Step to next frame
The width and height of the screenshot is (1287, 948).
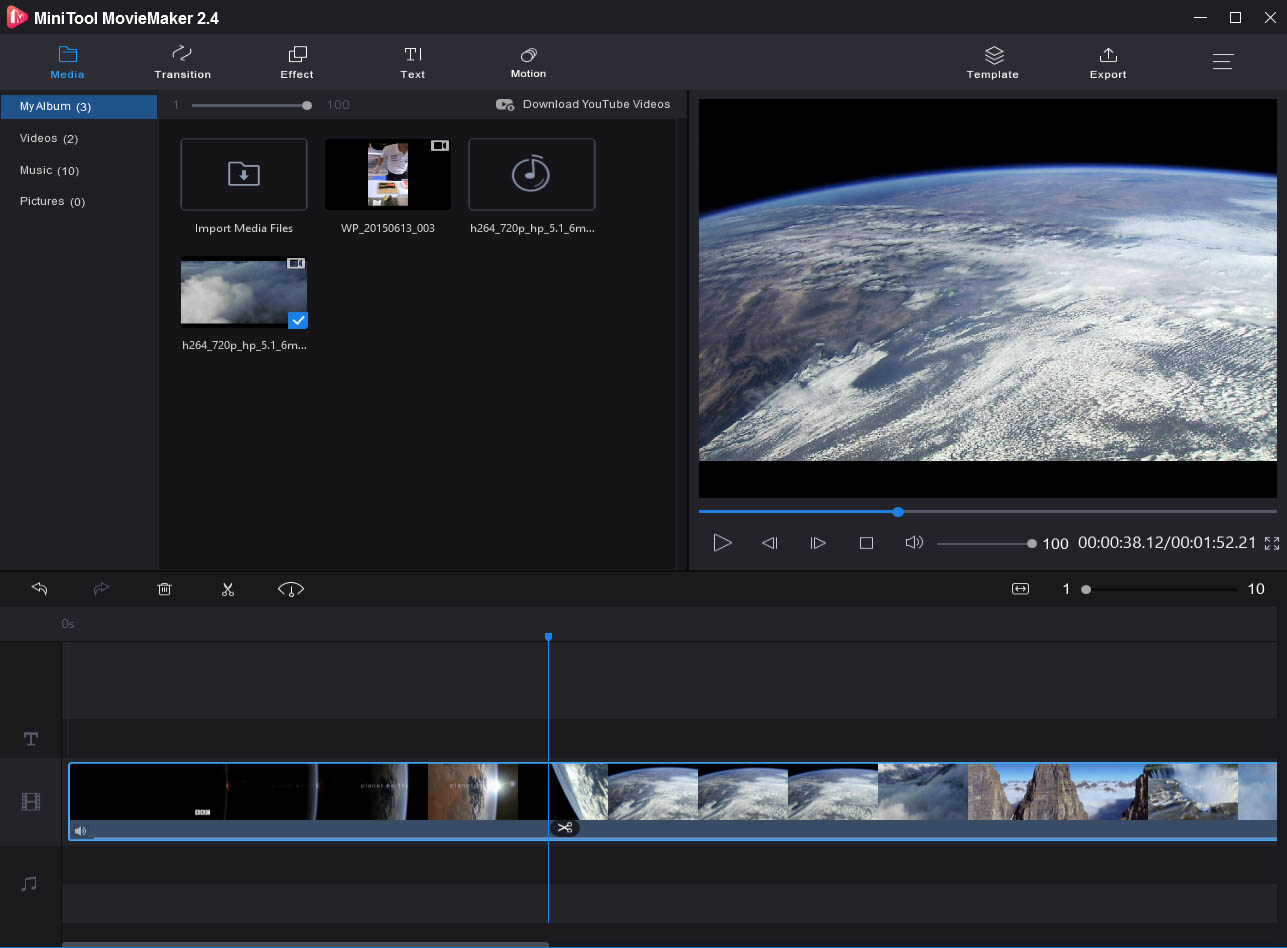[x=818, y=543]
